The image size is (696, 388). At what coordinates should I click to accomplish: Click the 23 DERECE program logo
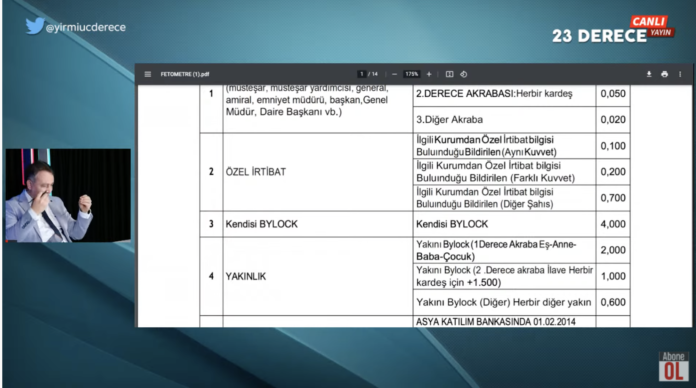[599, 36]
